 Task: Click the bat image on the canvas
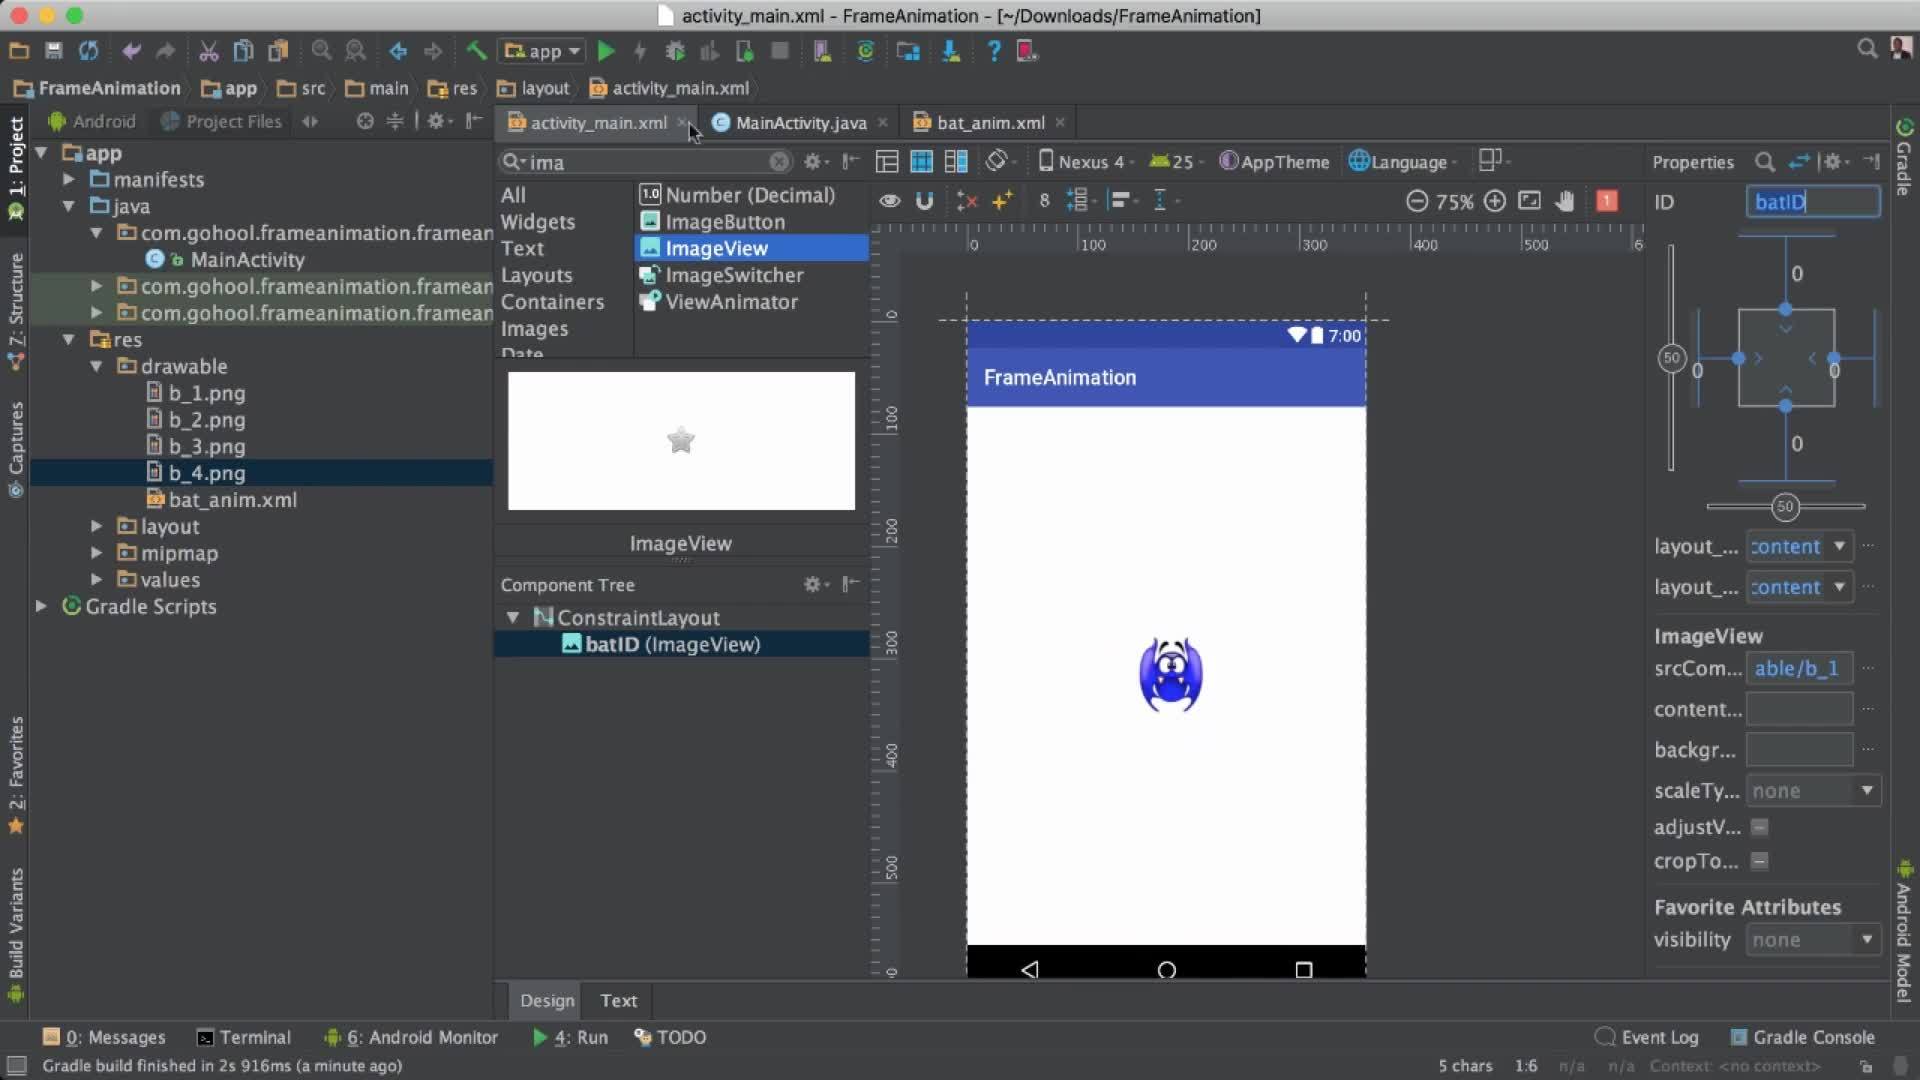click(x=1170, y=675)
